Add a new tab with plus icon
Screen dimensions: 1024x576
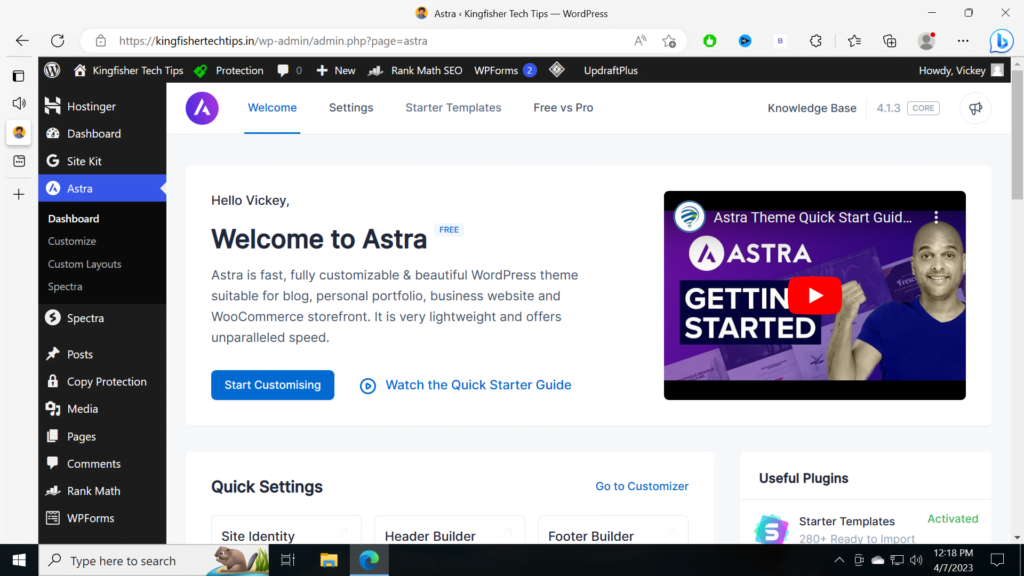coord(18,195)
